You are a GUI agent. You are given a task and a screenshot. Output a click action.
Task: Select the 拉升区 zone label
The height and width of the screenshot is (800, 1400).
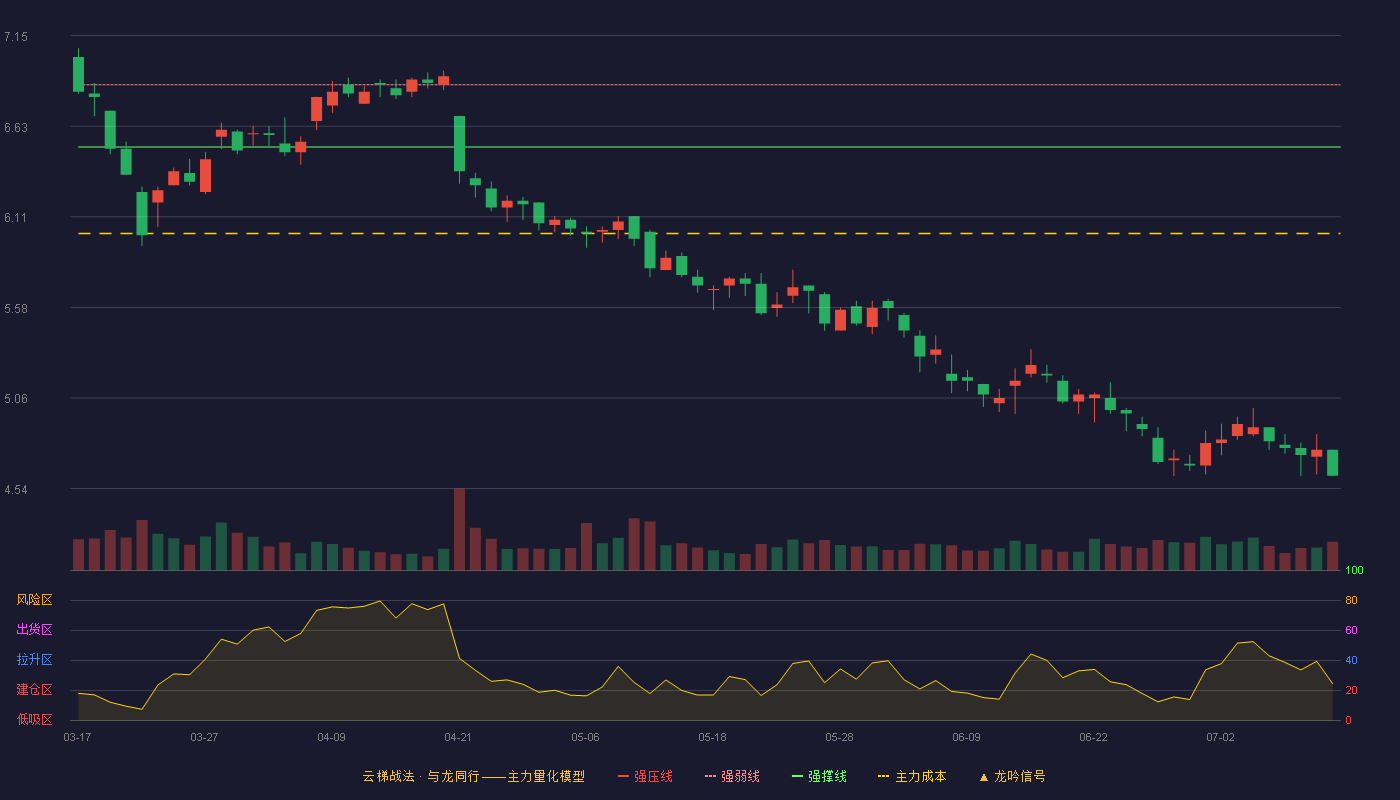coord(34,660)
